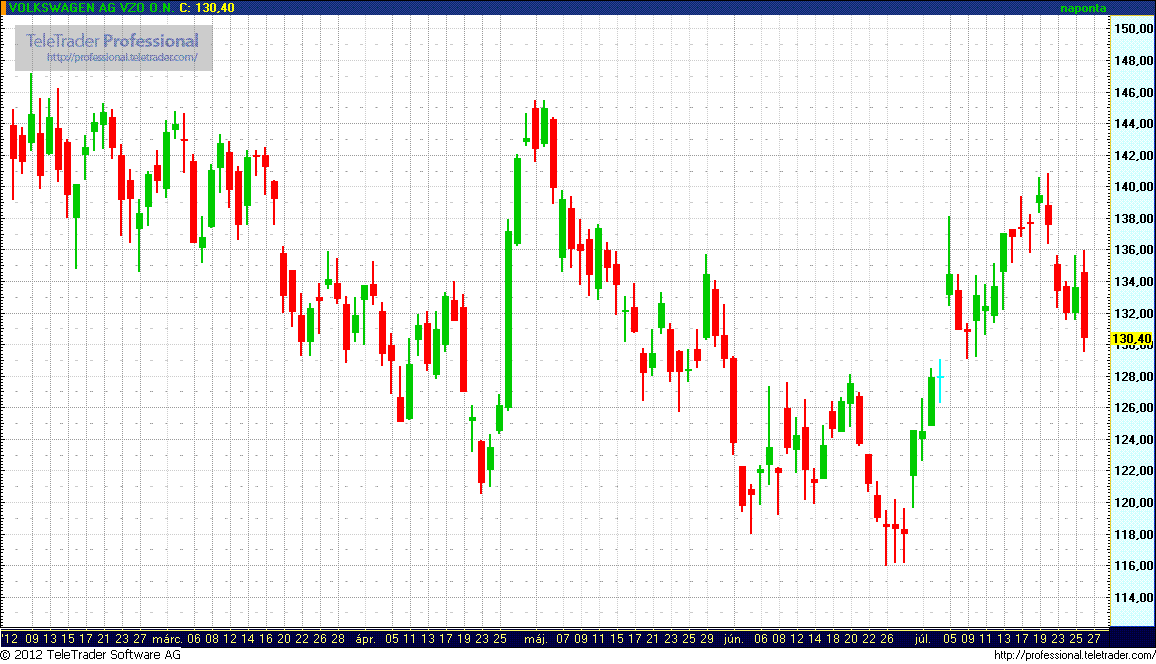Click the 140,00 level on the price scale
This screenshot has width=1156, height=664.
(1132, 187)
